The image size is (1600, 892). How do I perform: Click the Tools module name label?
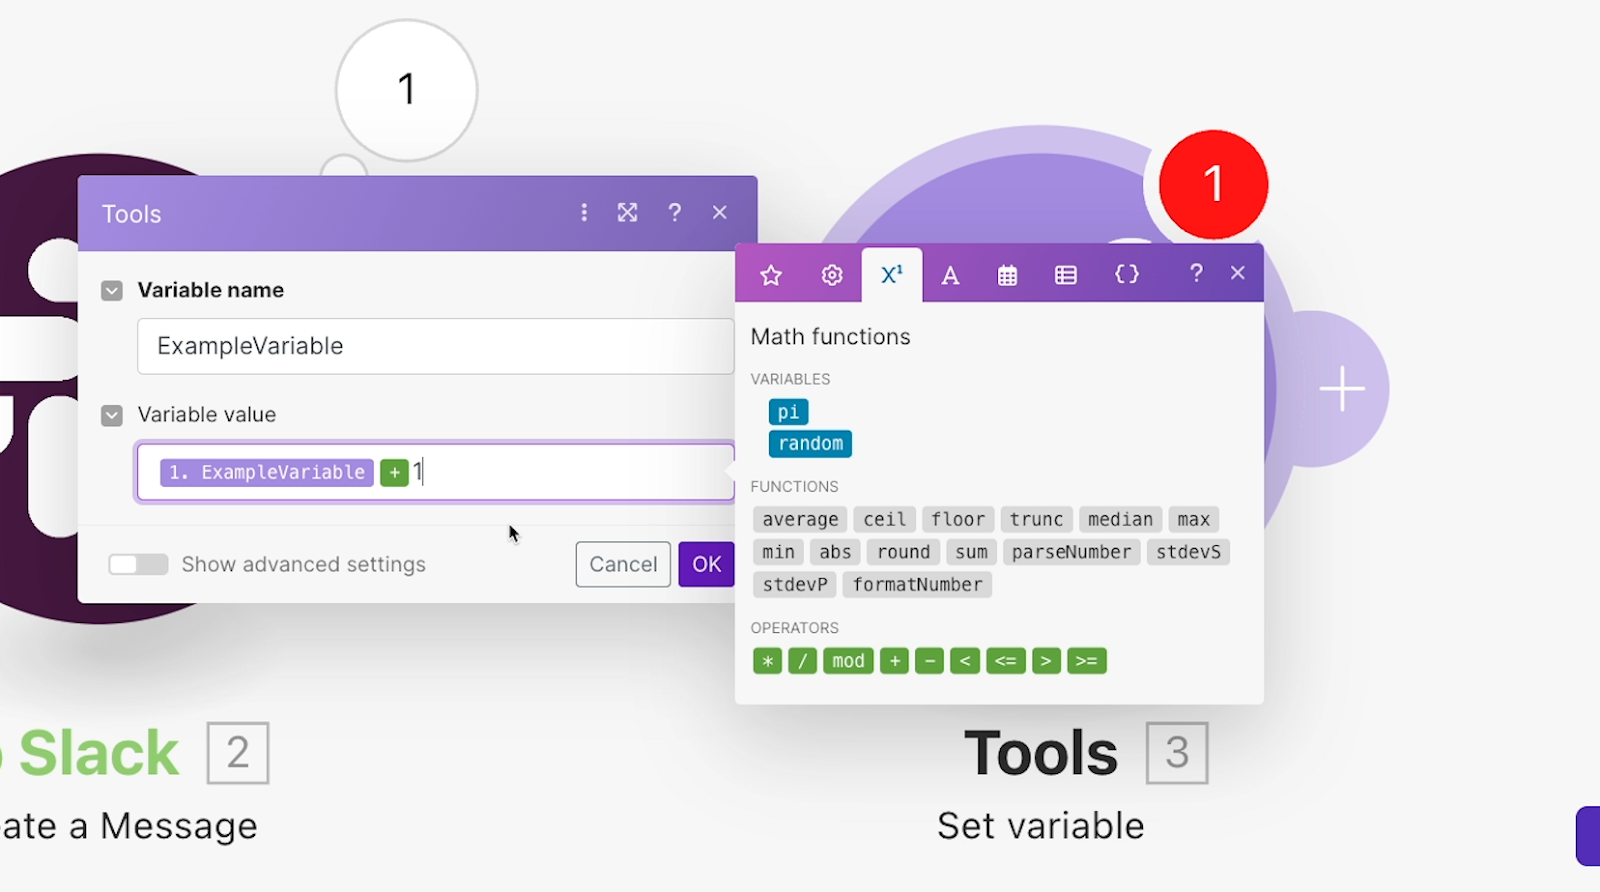point(1040,753)
